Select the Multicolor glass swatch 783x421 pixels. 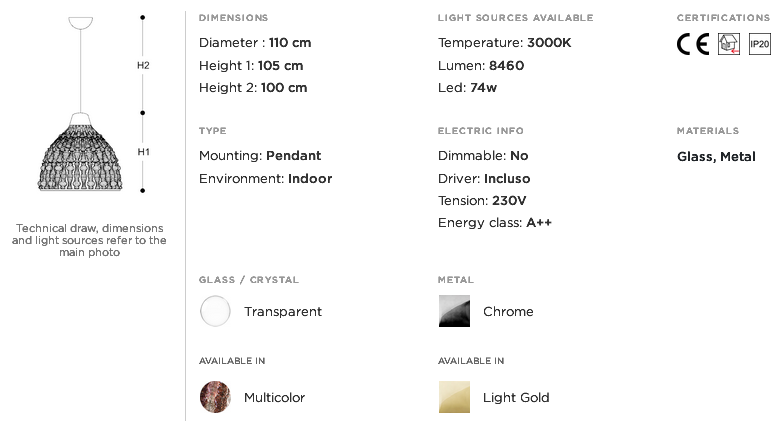[215, 397]
